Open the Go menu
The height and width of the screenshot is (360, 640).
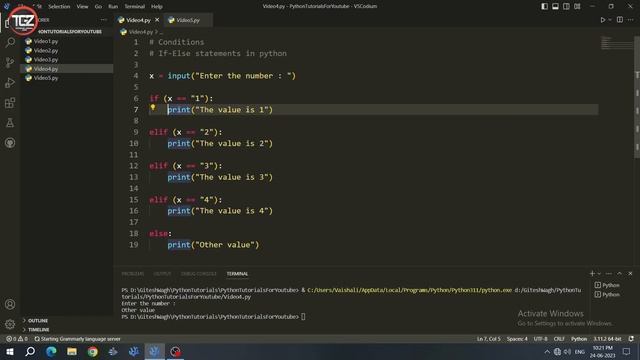pos(98,6)
